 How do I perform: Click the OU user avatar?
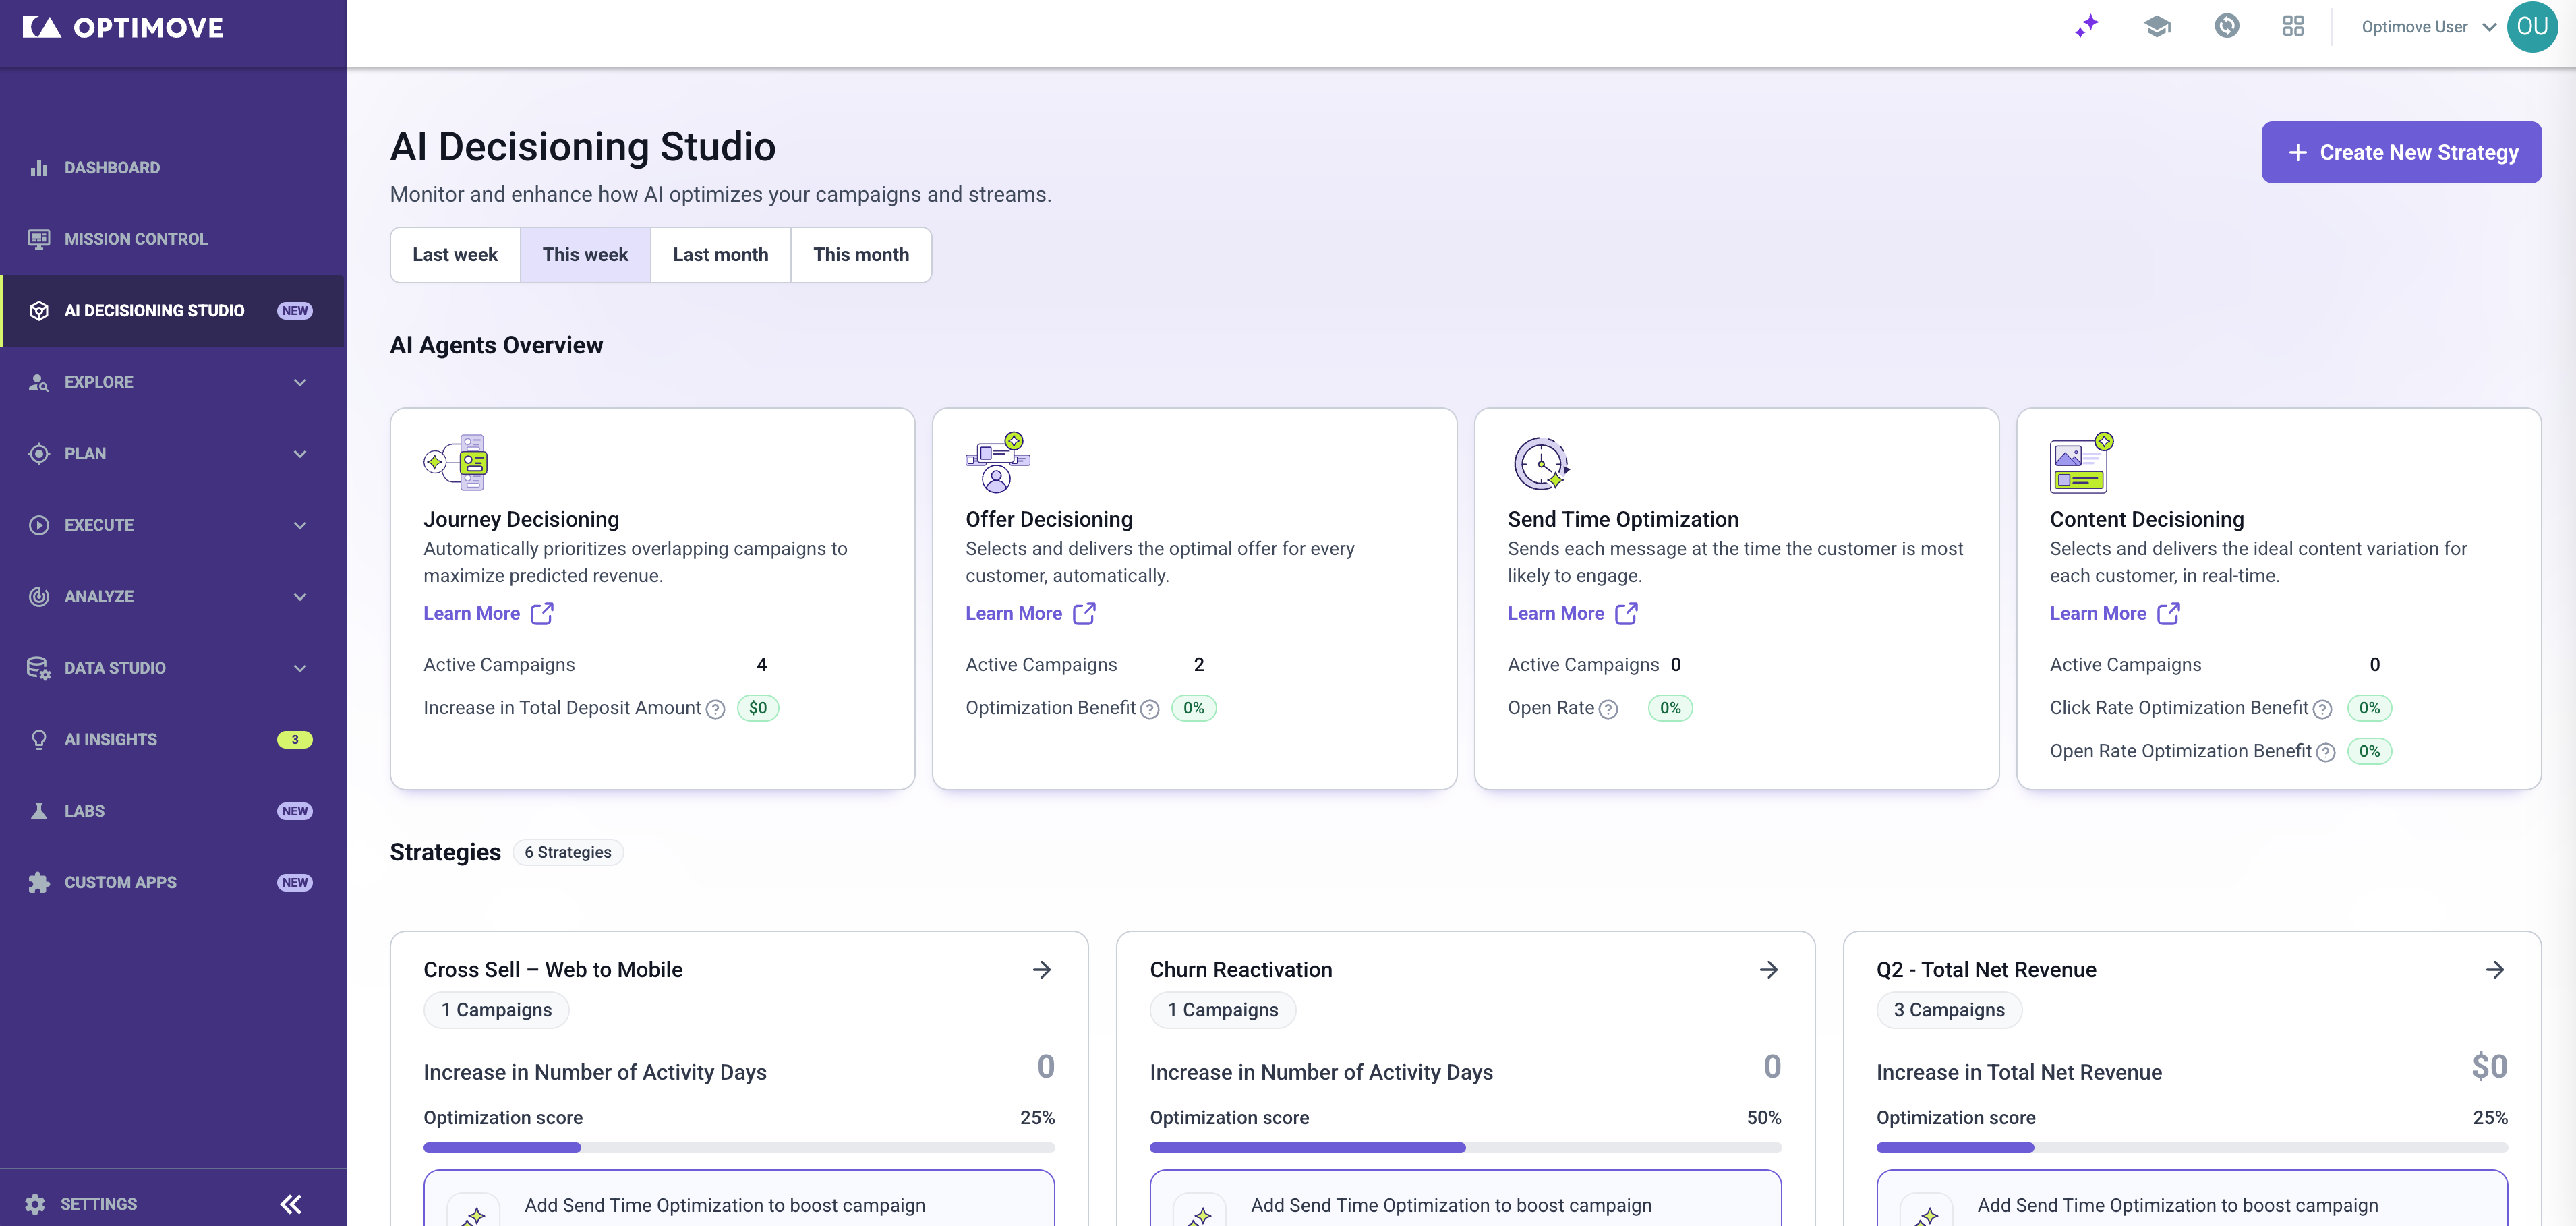2532,26
